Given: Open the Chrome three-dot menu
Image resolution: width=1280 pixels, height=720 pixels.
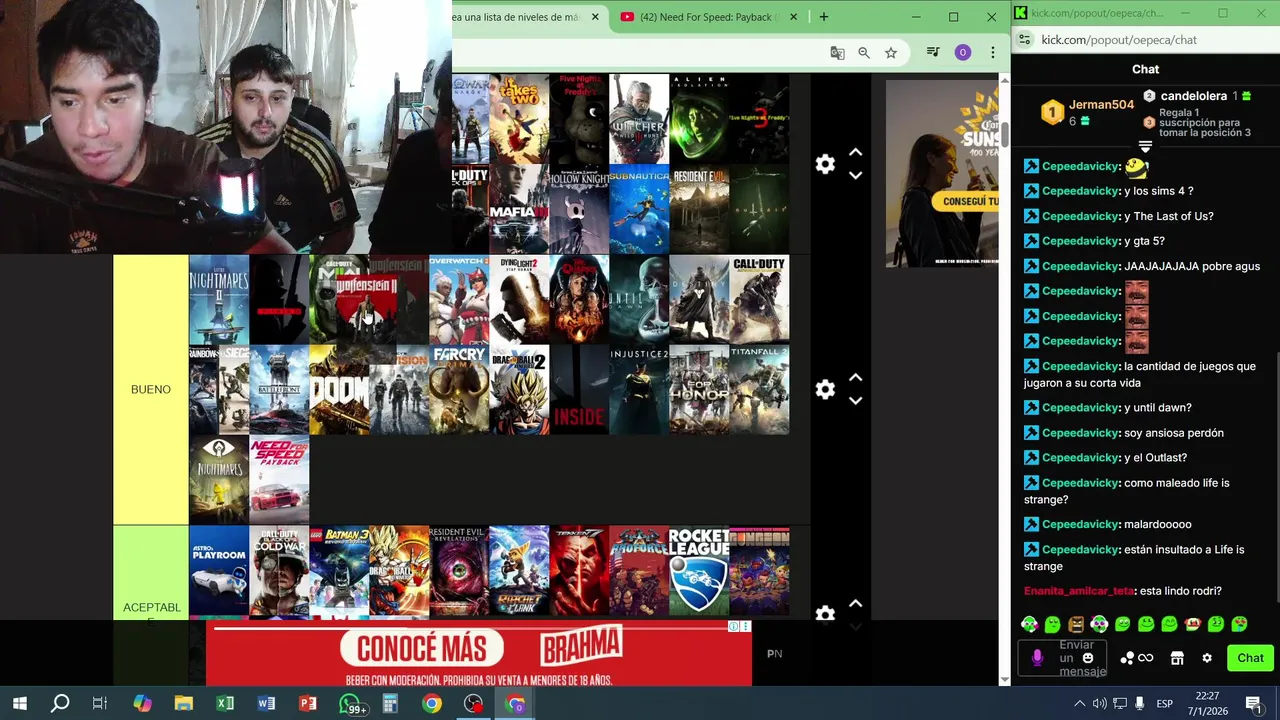Looking at the screenshot, I should (993, 53).
